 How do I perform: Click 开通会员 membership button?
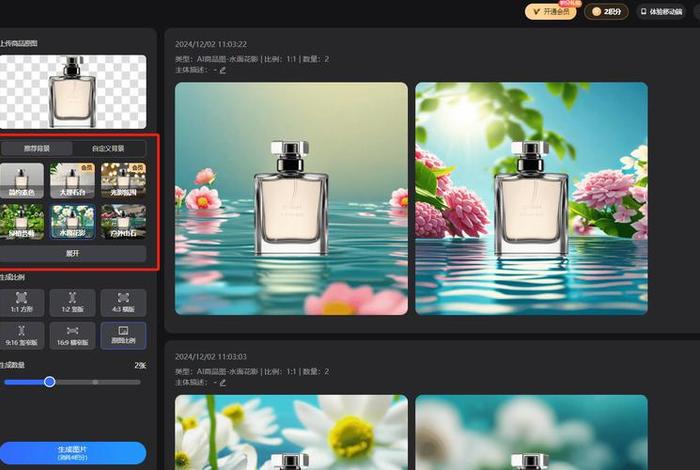click(x=551, y=12)
